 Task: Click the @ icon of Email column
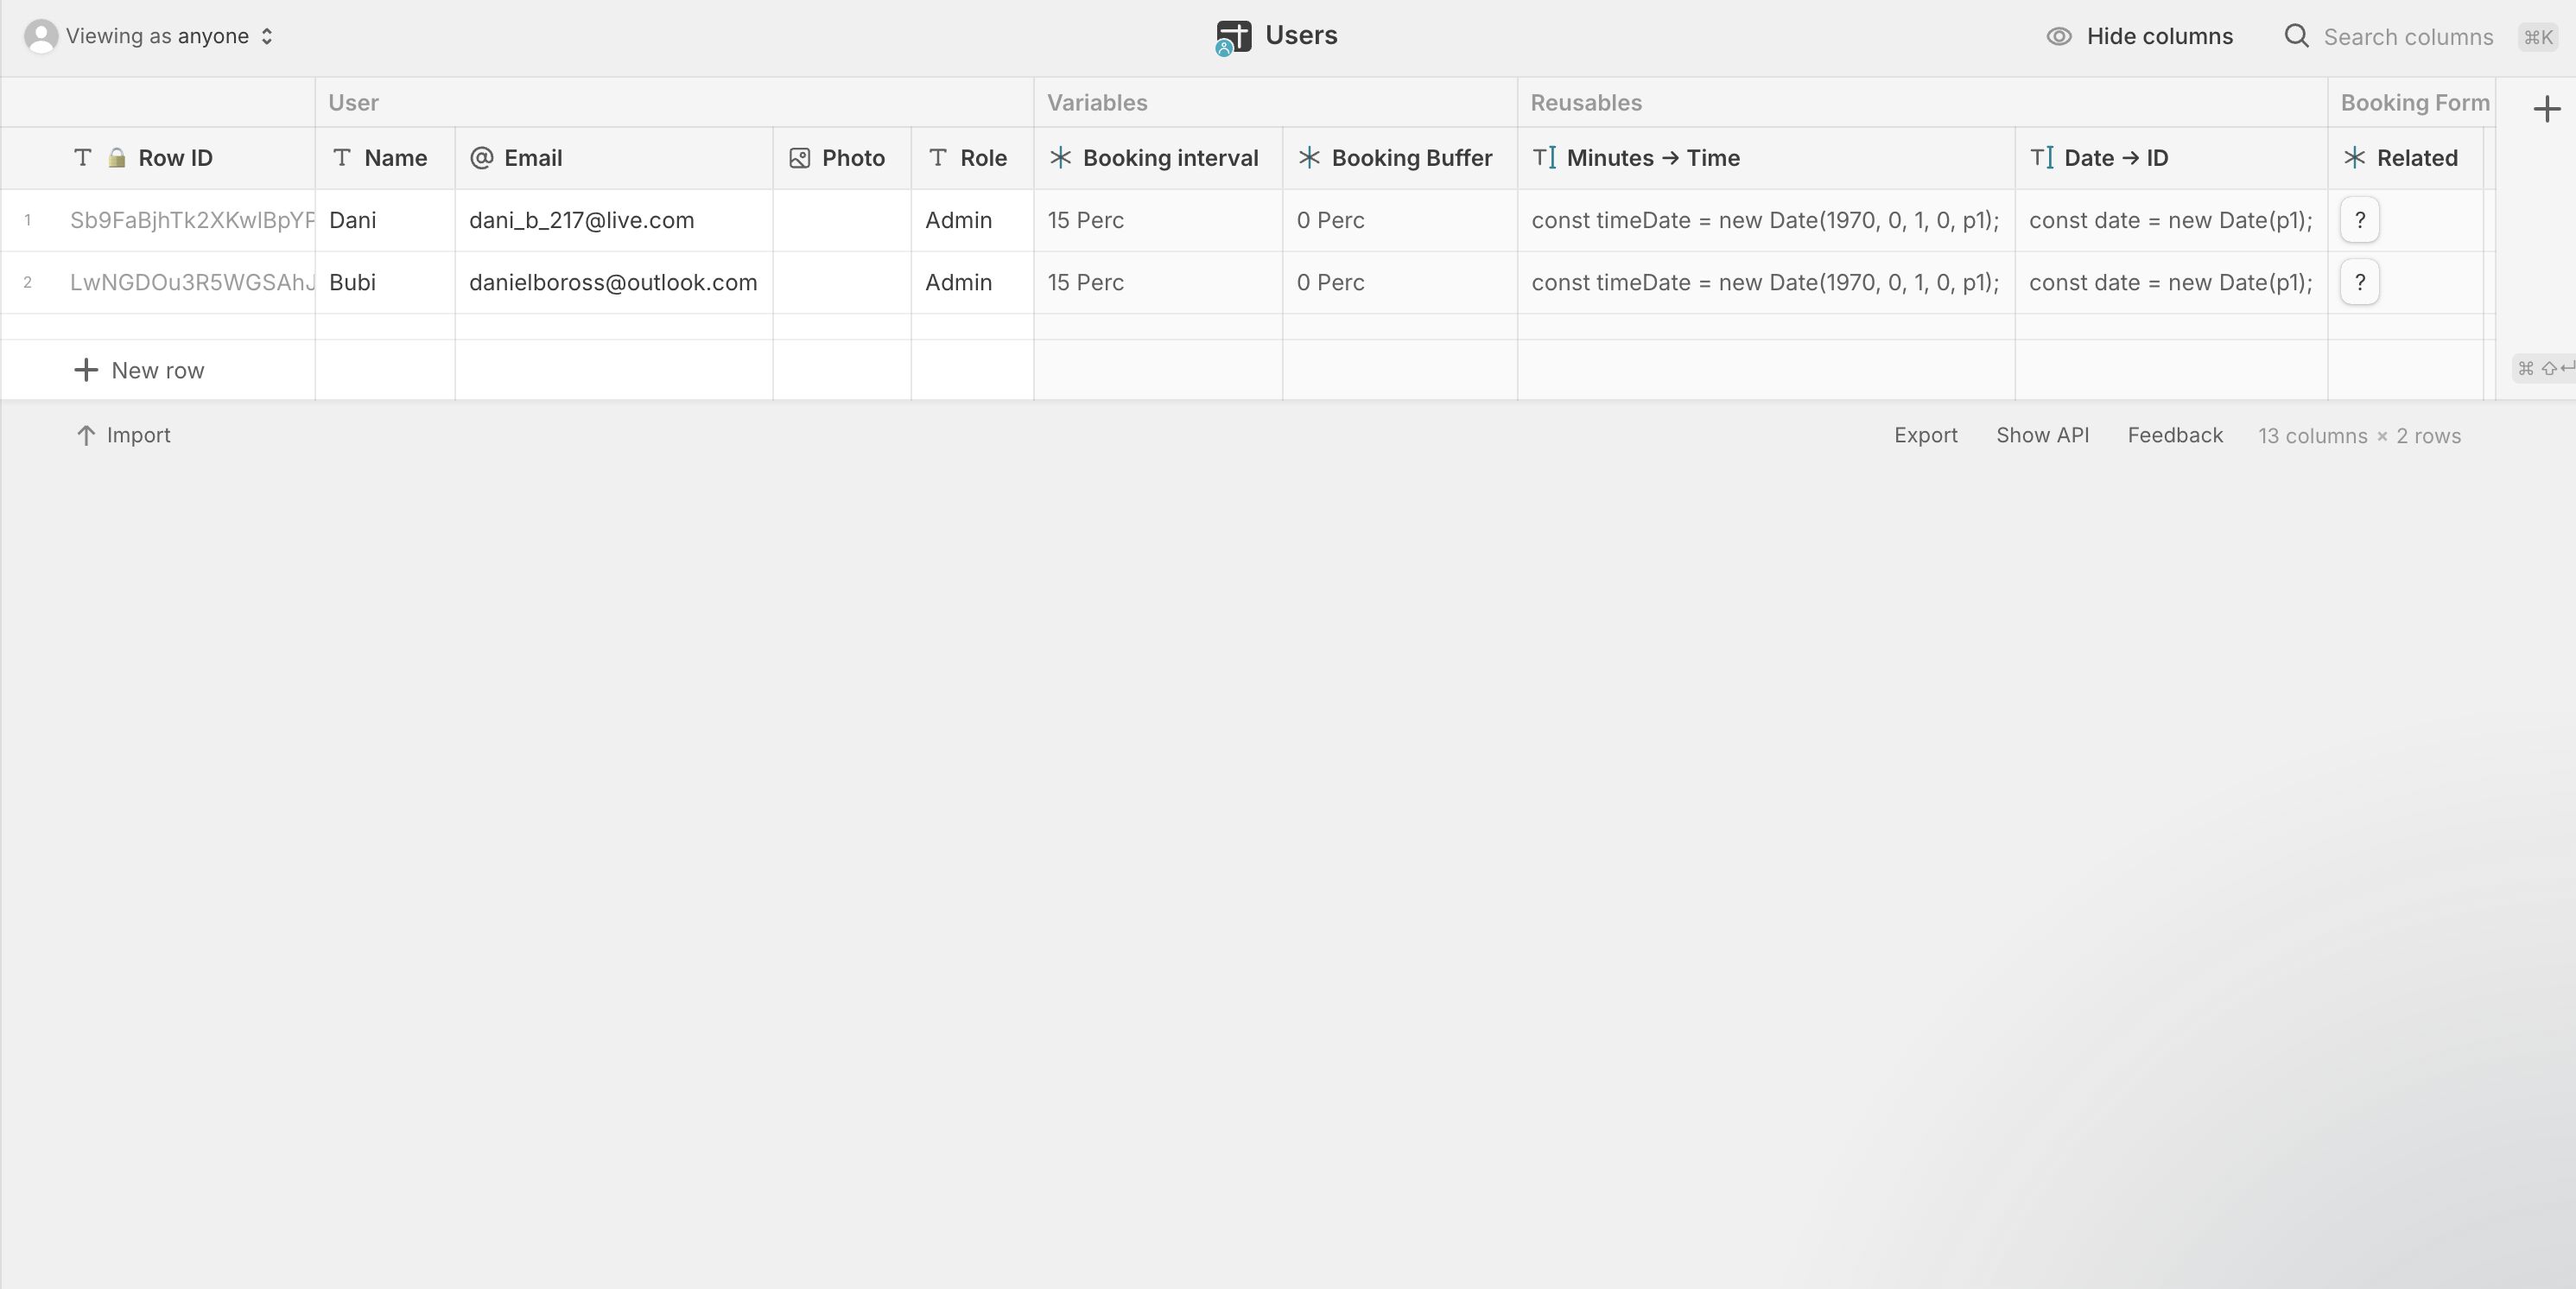tap(481, 158)
